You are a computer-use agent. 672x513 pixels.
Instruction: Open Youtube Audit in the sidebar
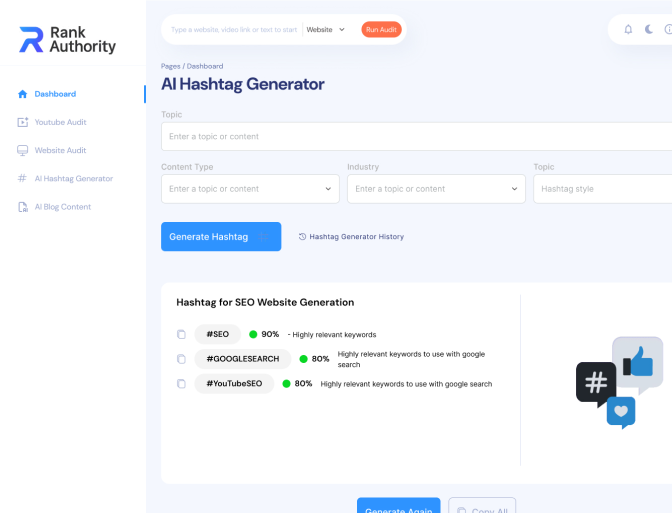click(60, 122)
